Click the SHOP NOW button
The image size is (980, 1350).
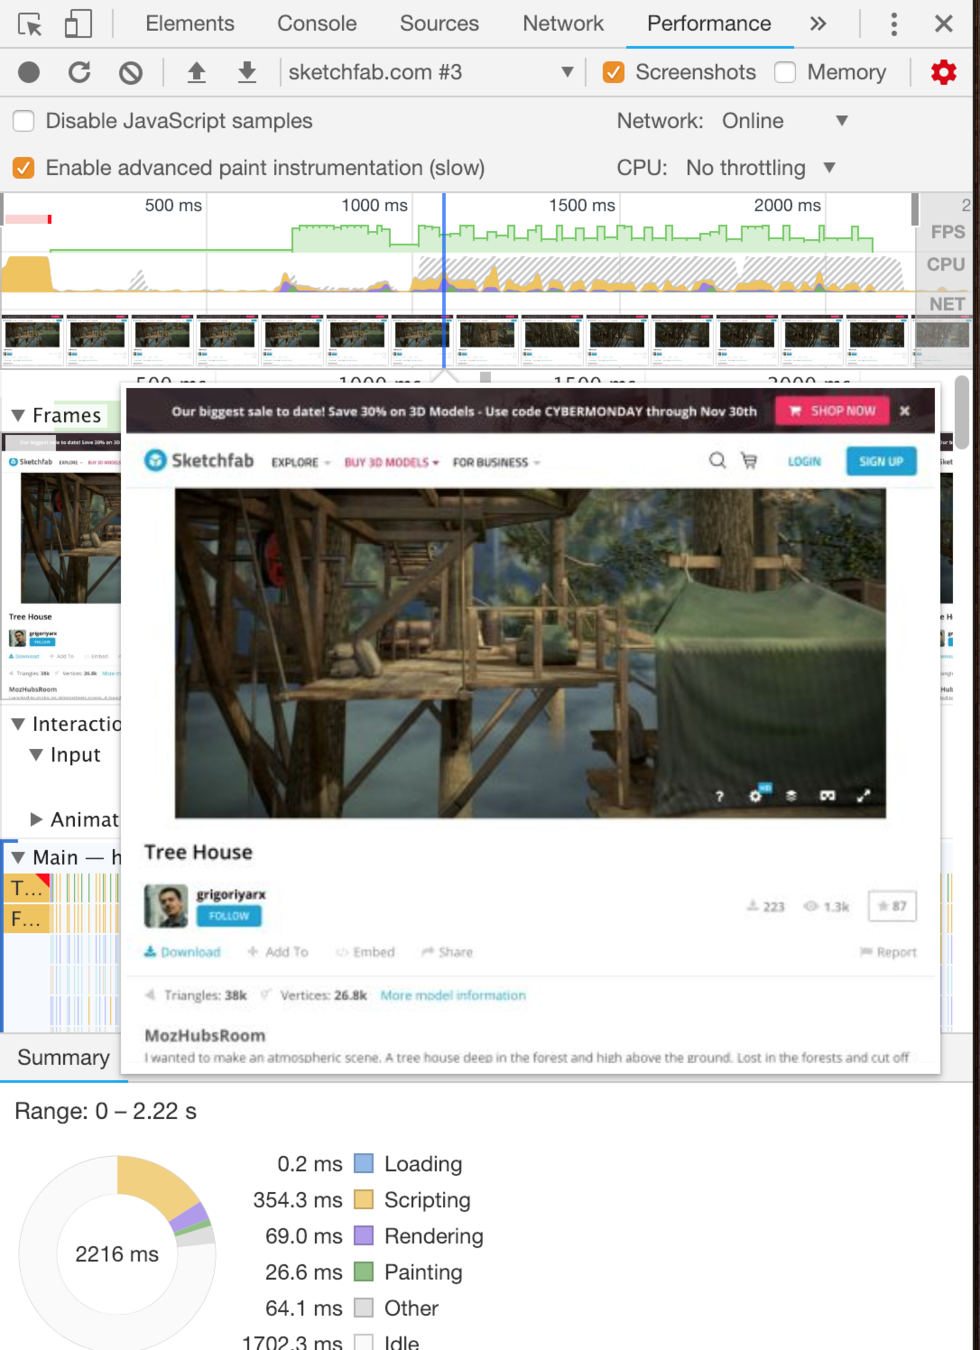[x=832, y=411]
